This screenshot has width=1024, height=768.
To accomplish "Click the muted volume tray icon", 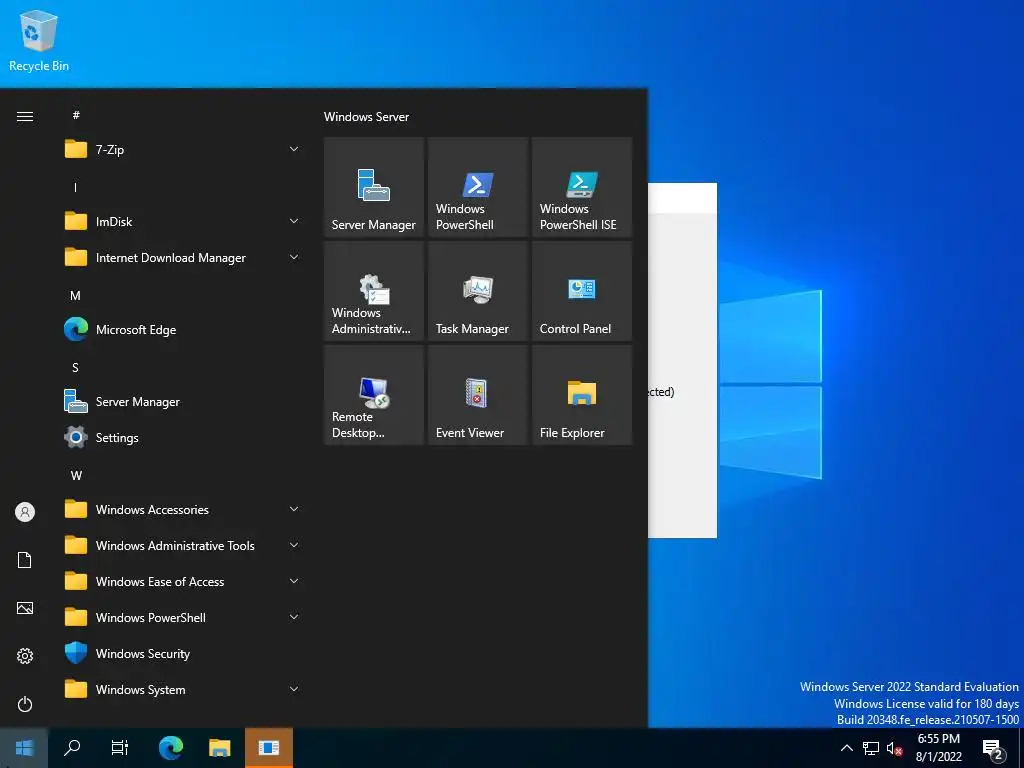I will (x=894, y=748).
